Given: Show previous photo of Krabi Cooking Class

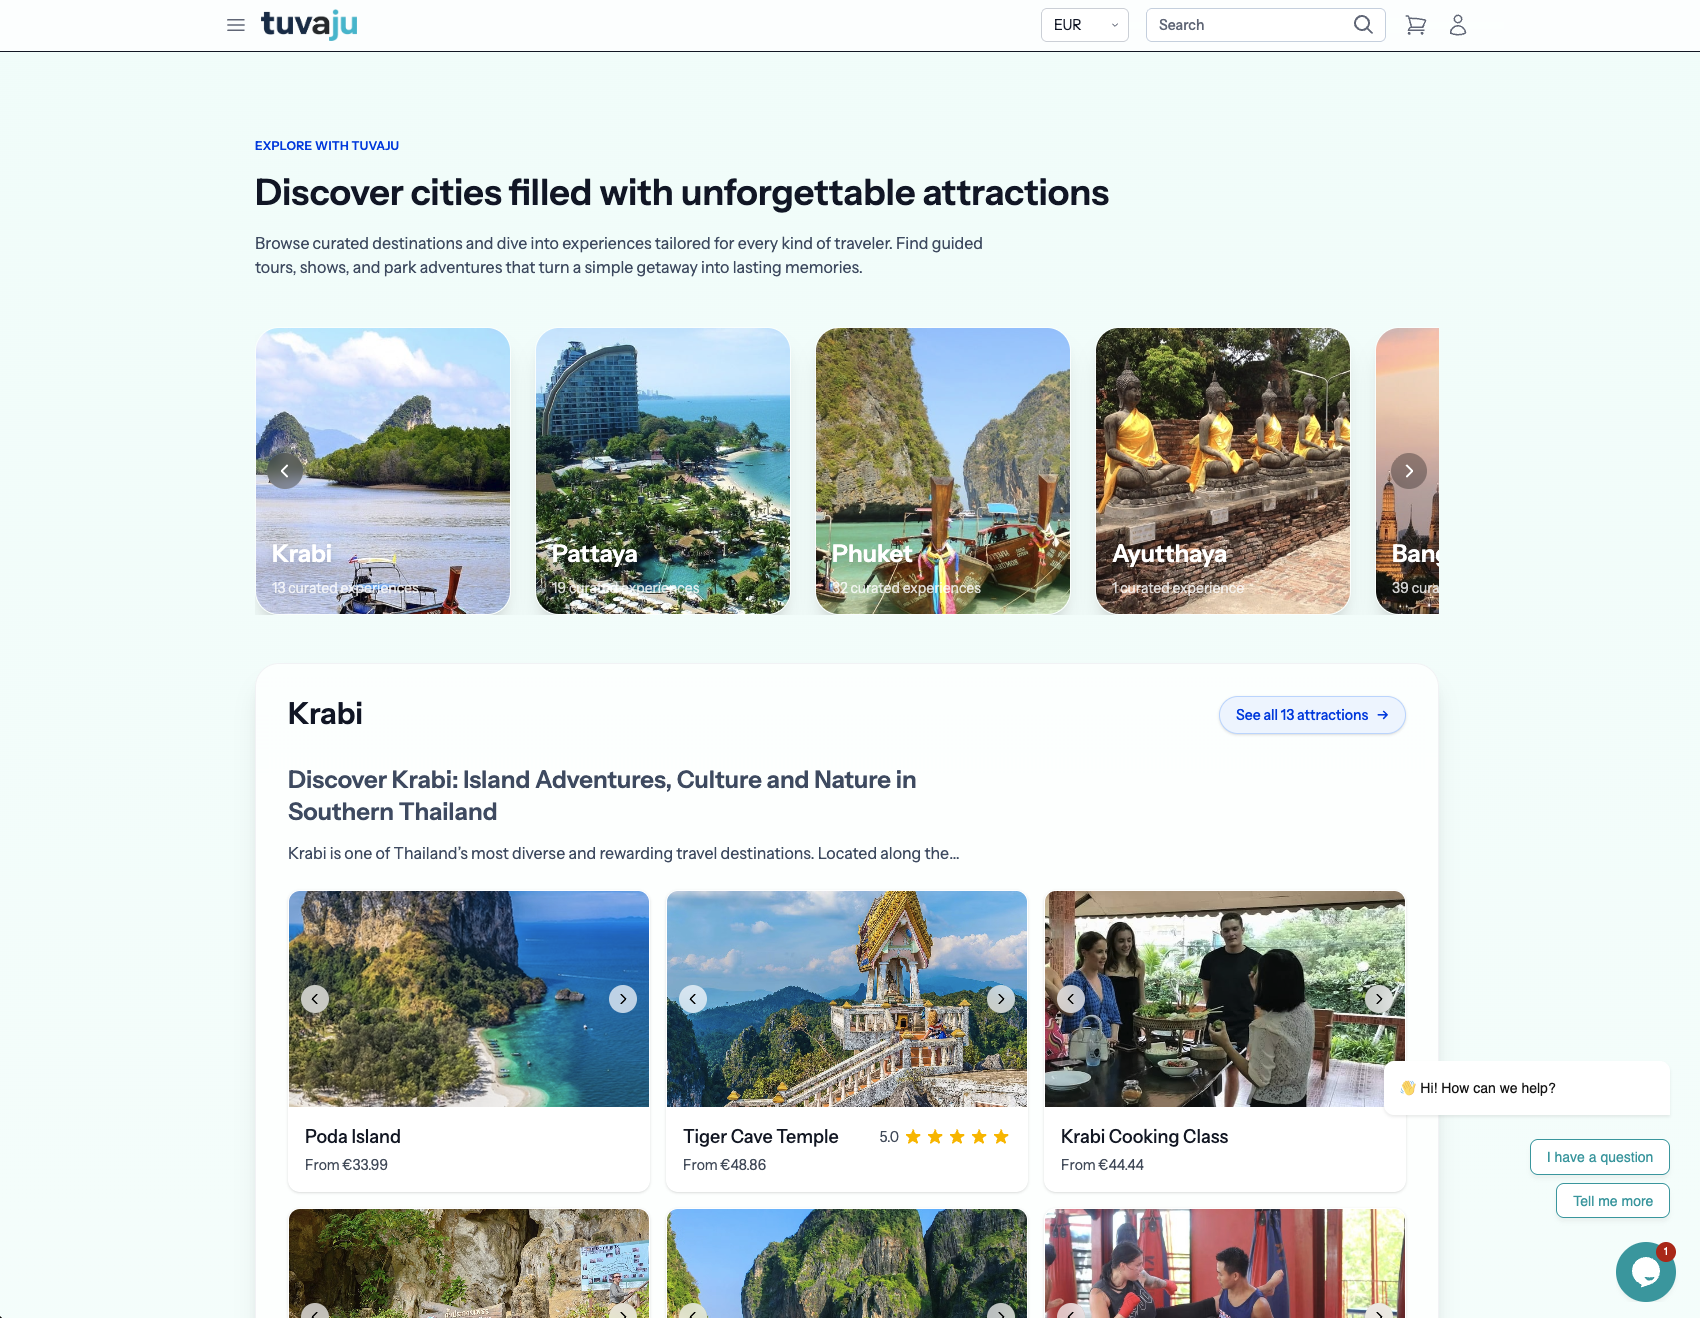Looking at the screenshot, I should [1071, 999].
